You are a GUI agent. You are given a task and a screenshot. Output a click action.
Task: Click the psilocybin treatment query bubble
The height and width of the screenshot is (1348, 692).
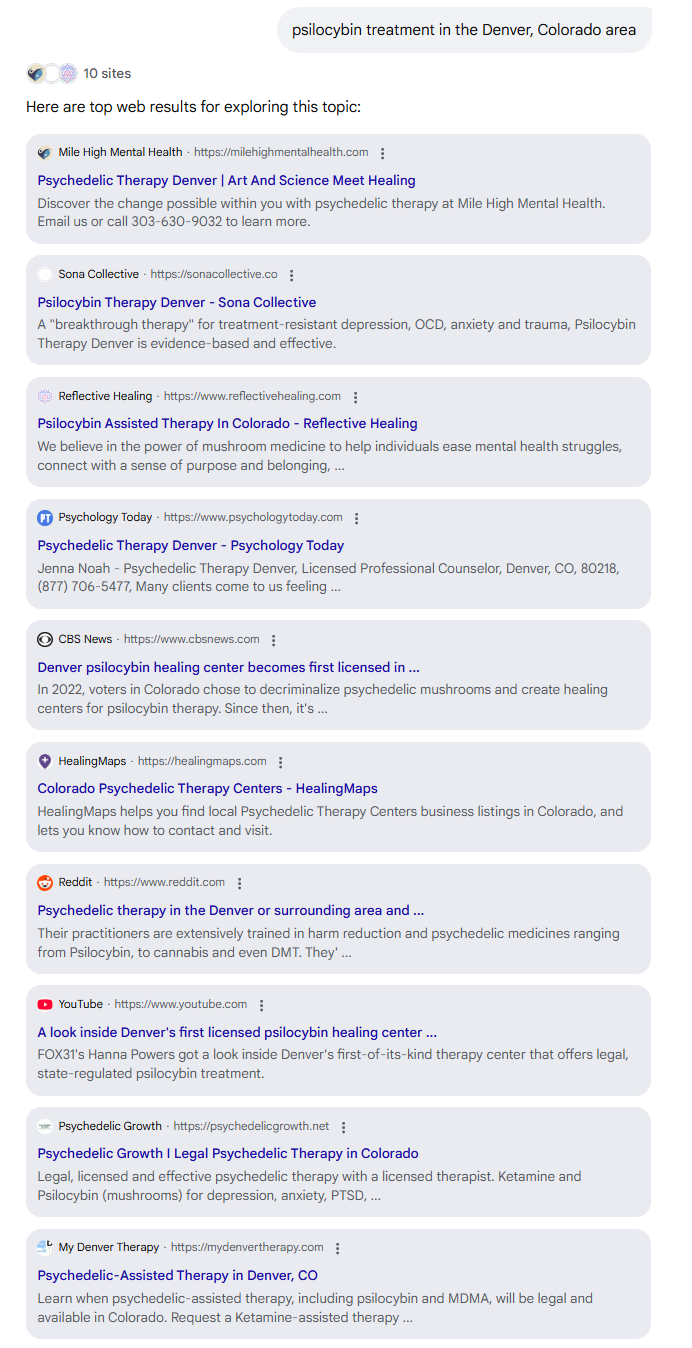[464, 30]
